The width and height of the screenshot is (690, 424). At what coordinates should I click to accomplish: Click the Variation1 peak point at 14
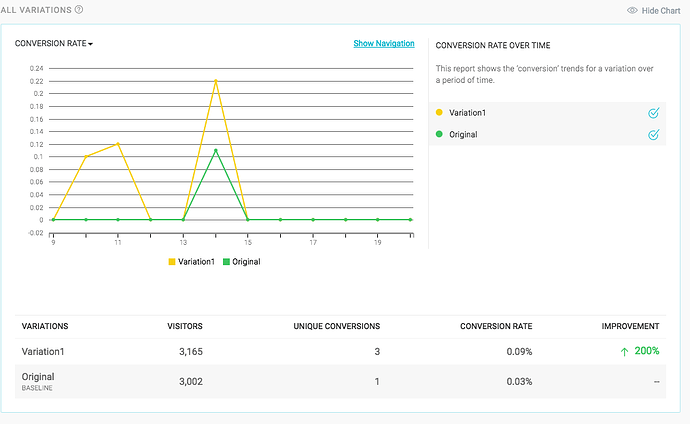point(216,81)
